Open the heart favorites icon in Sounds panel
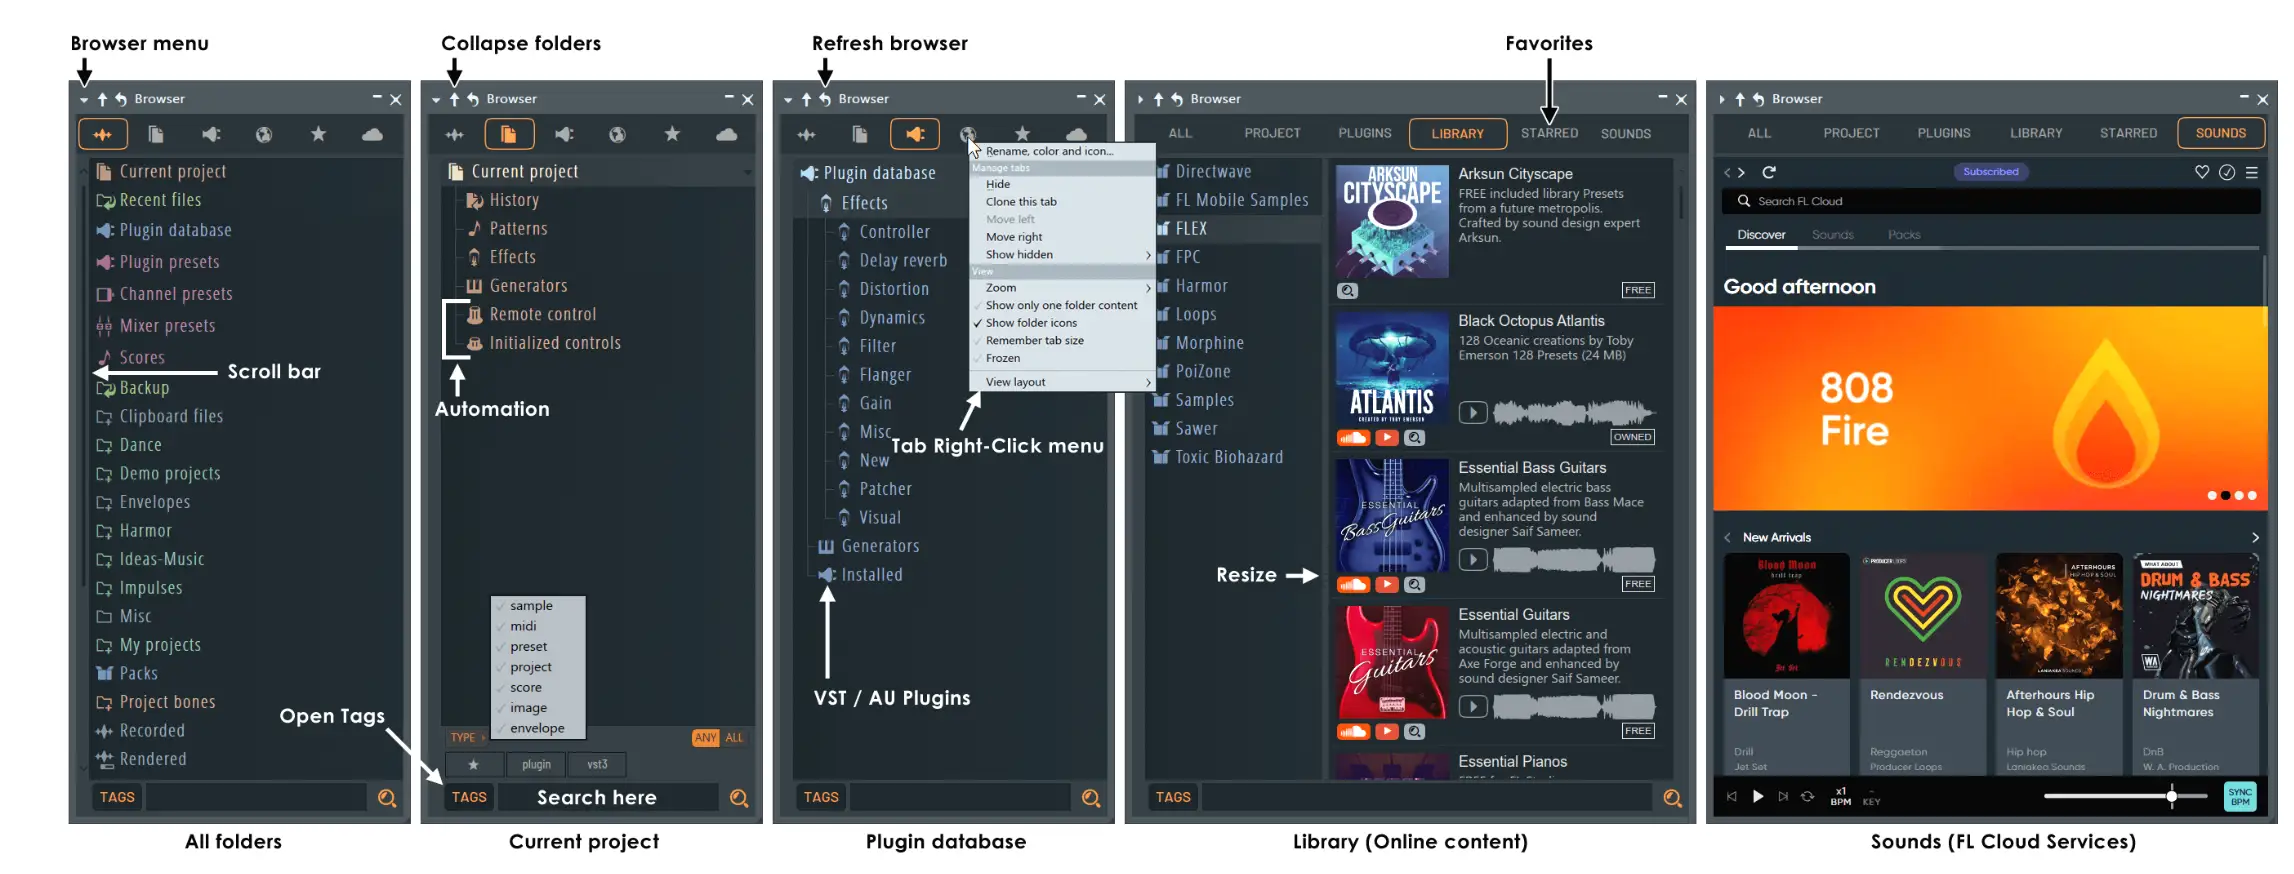The height and width of the screenshot is (874, 2294). coord(2201,172)
